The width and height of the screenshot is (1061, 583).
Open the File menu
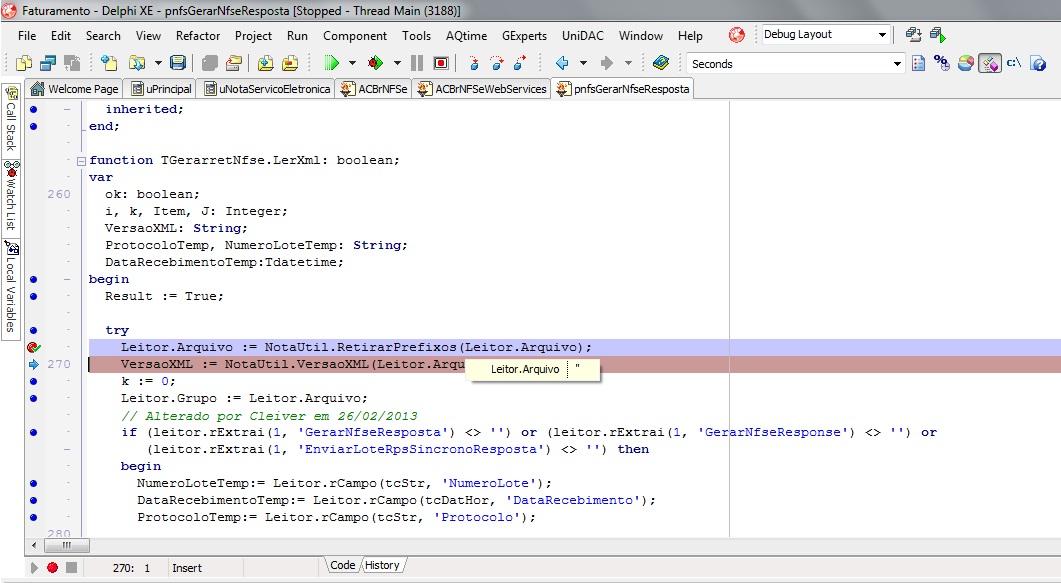point(27,36)
